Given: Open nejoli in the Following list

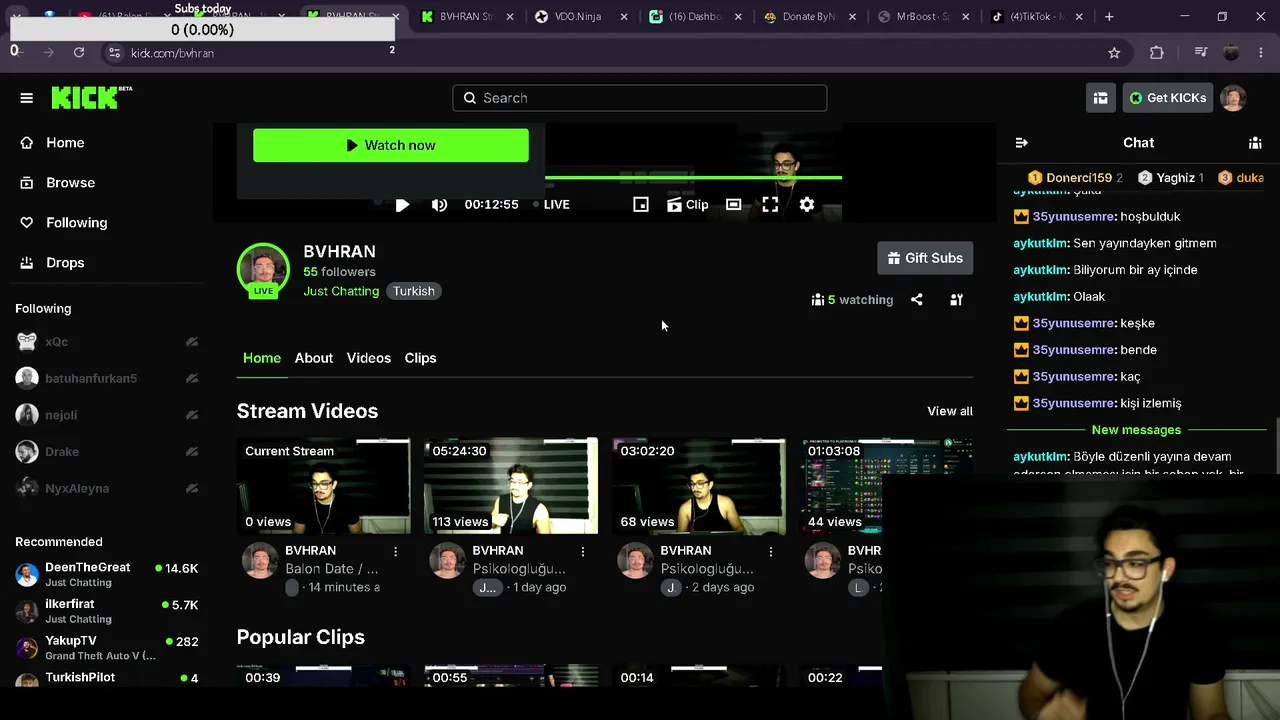Looking at the screenshot, I should 107,415.
